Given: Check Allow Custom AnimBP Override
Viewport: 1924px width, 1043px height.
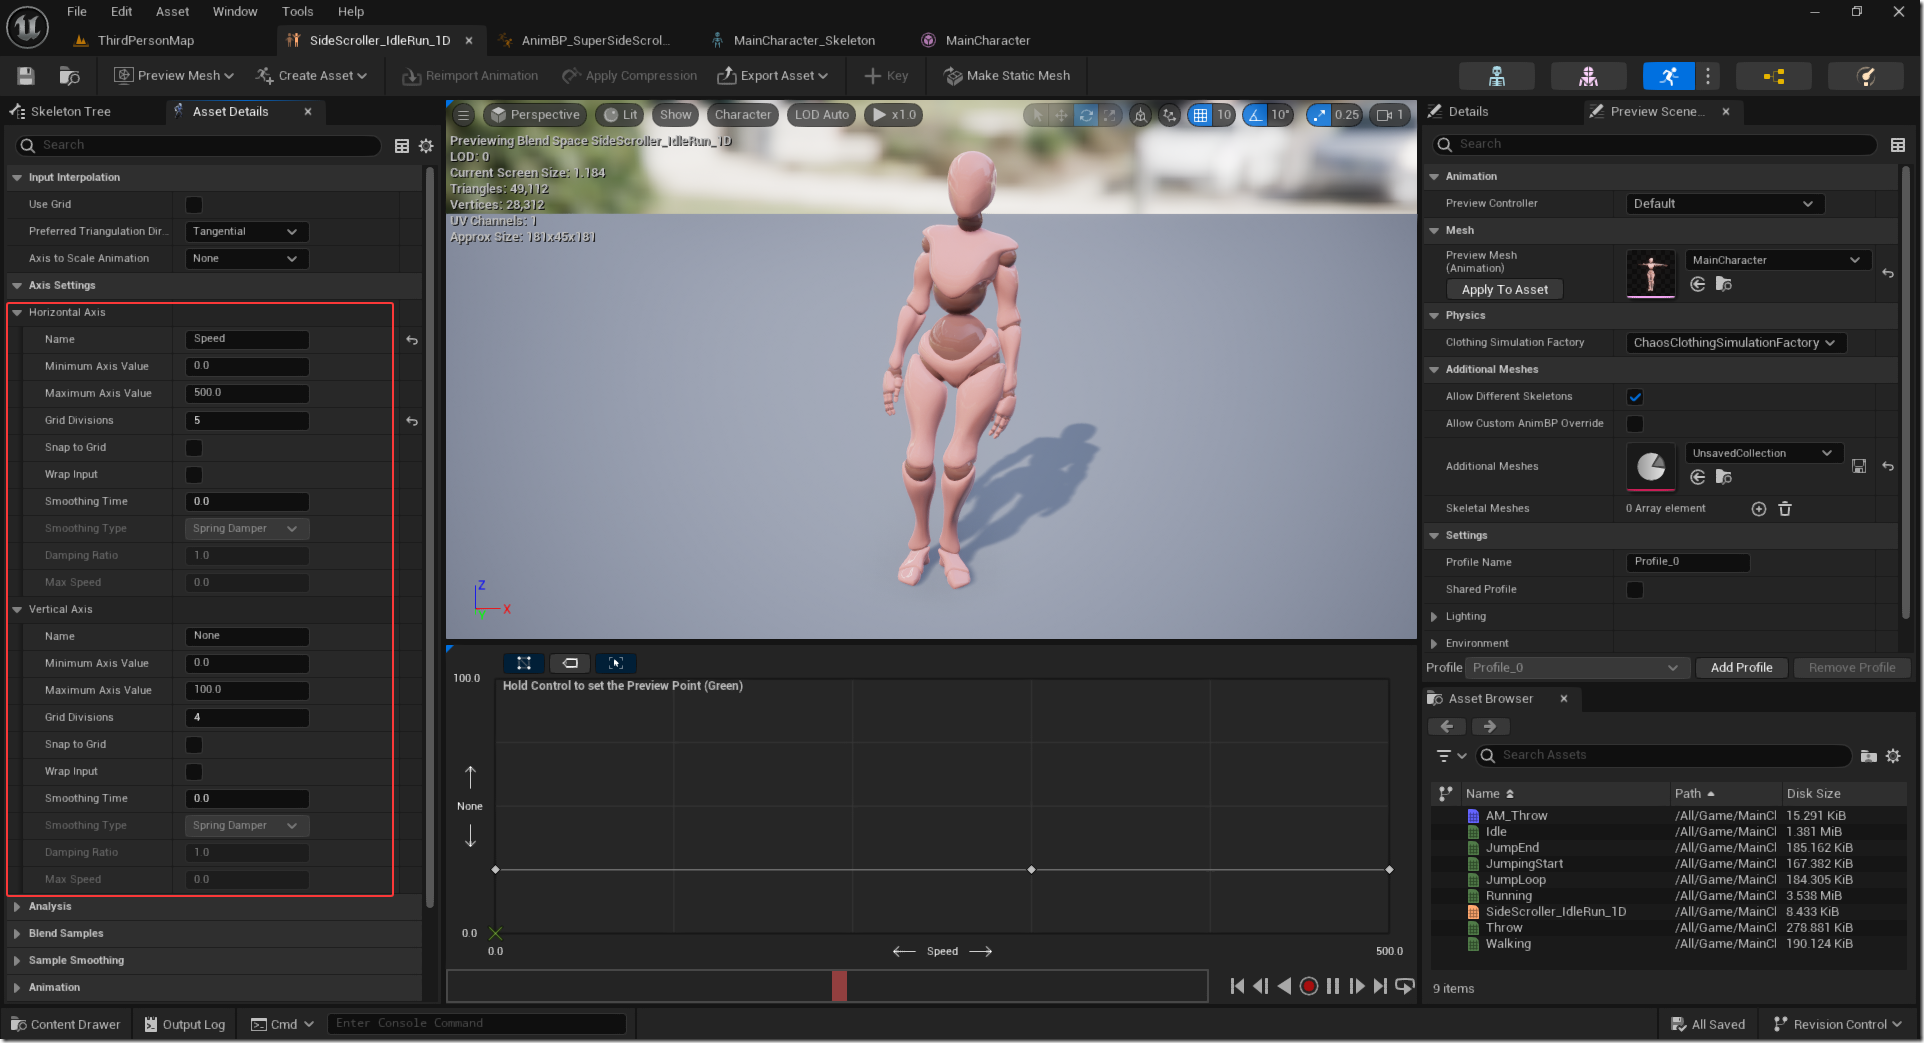Looking at the screenshot, I should click(x=1635, y=424).
